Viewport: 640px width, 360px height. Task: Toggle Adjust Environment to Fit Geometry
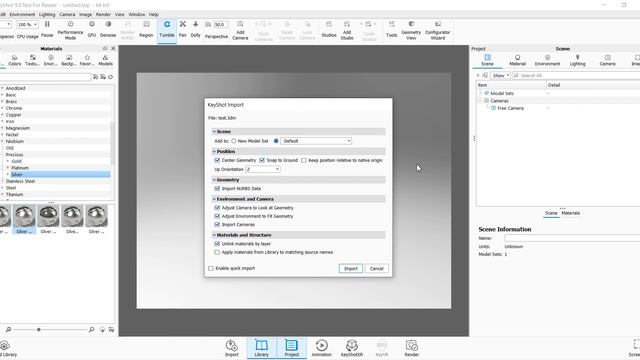pos(217,216)
